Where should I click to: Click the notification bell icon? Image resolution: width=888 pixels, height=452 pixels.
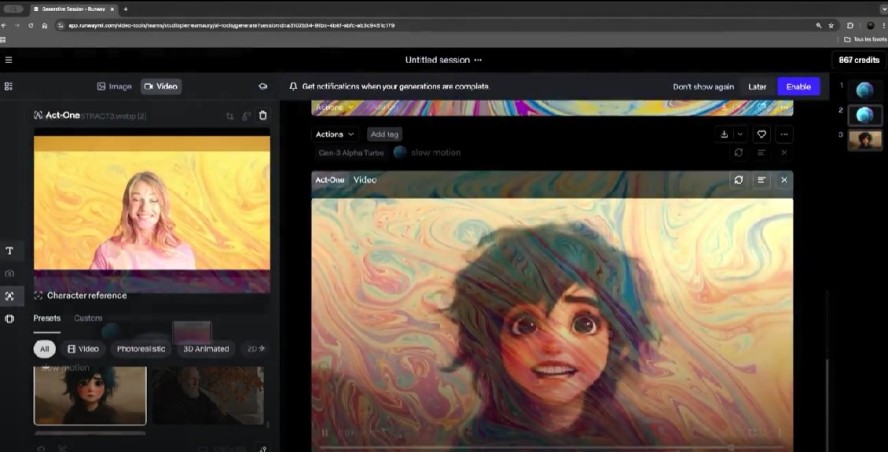pos(293,87)
